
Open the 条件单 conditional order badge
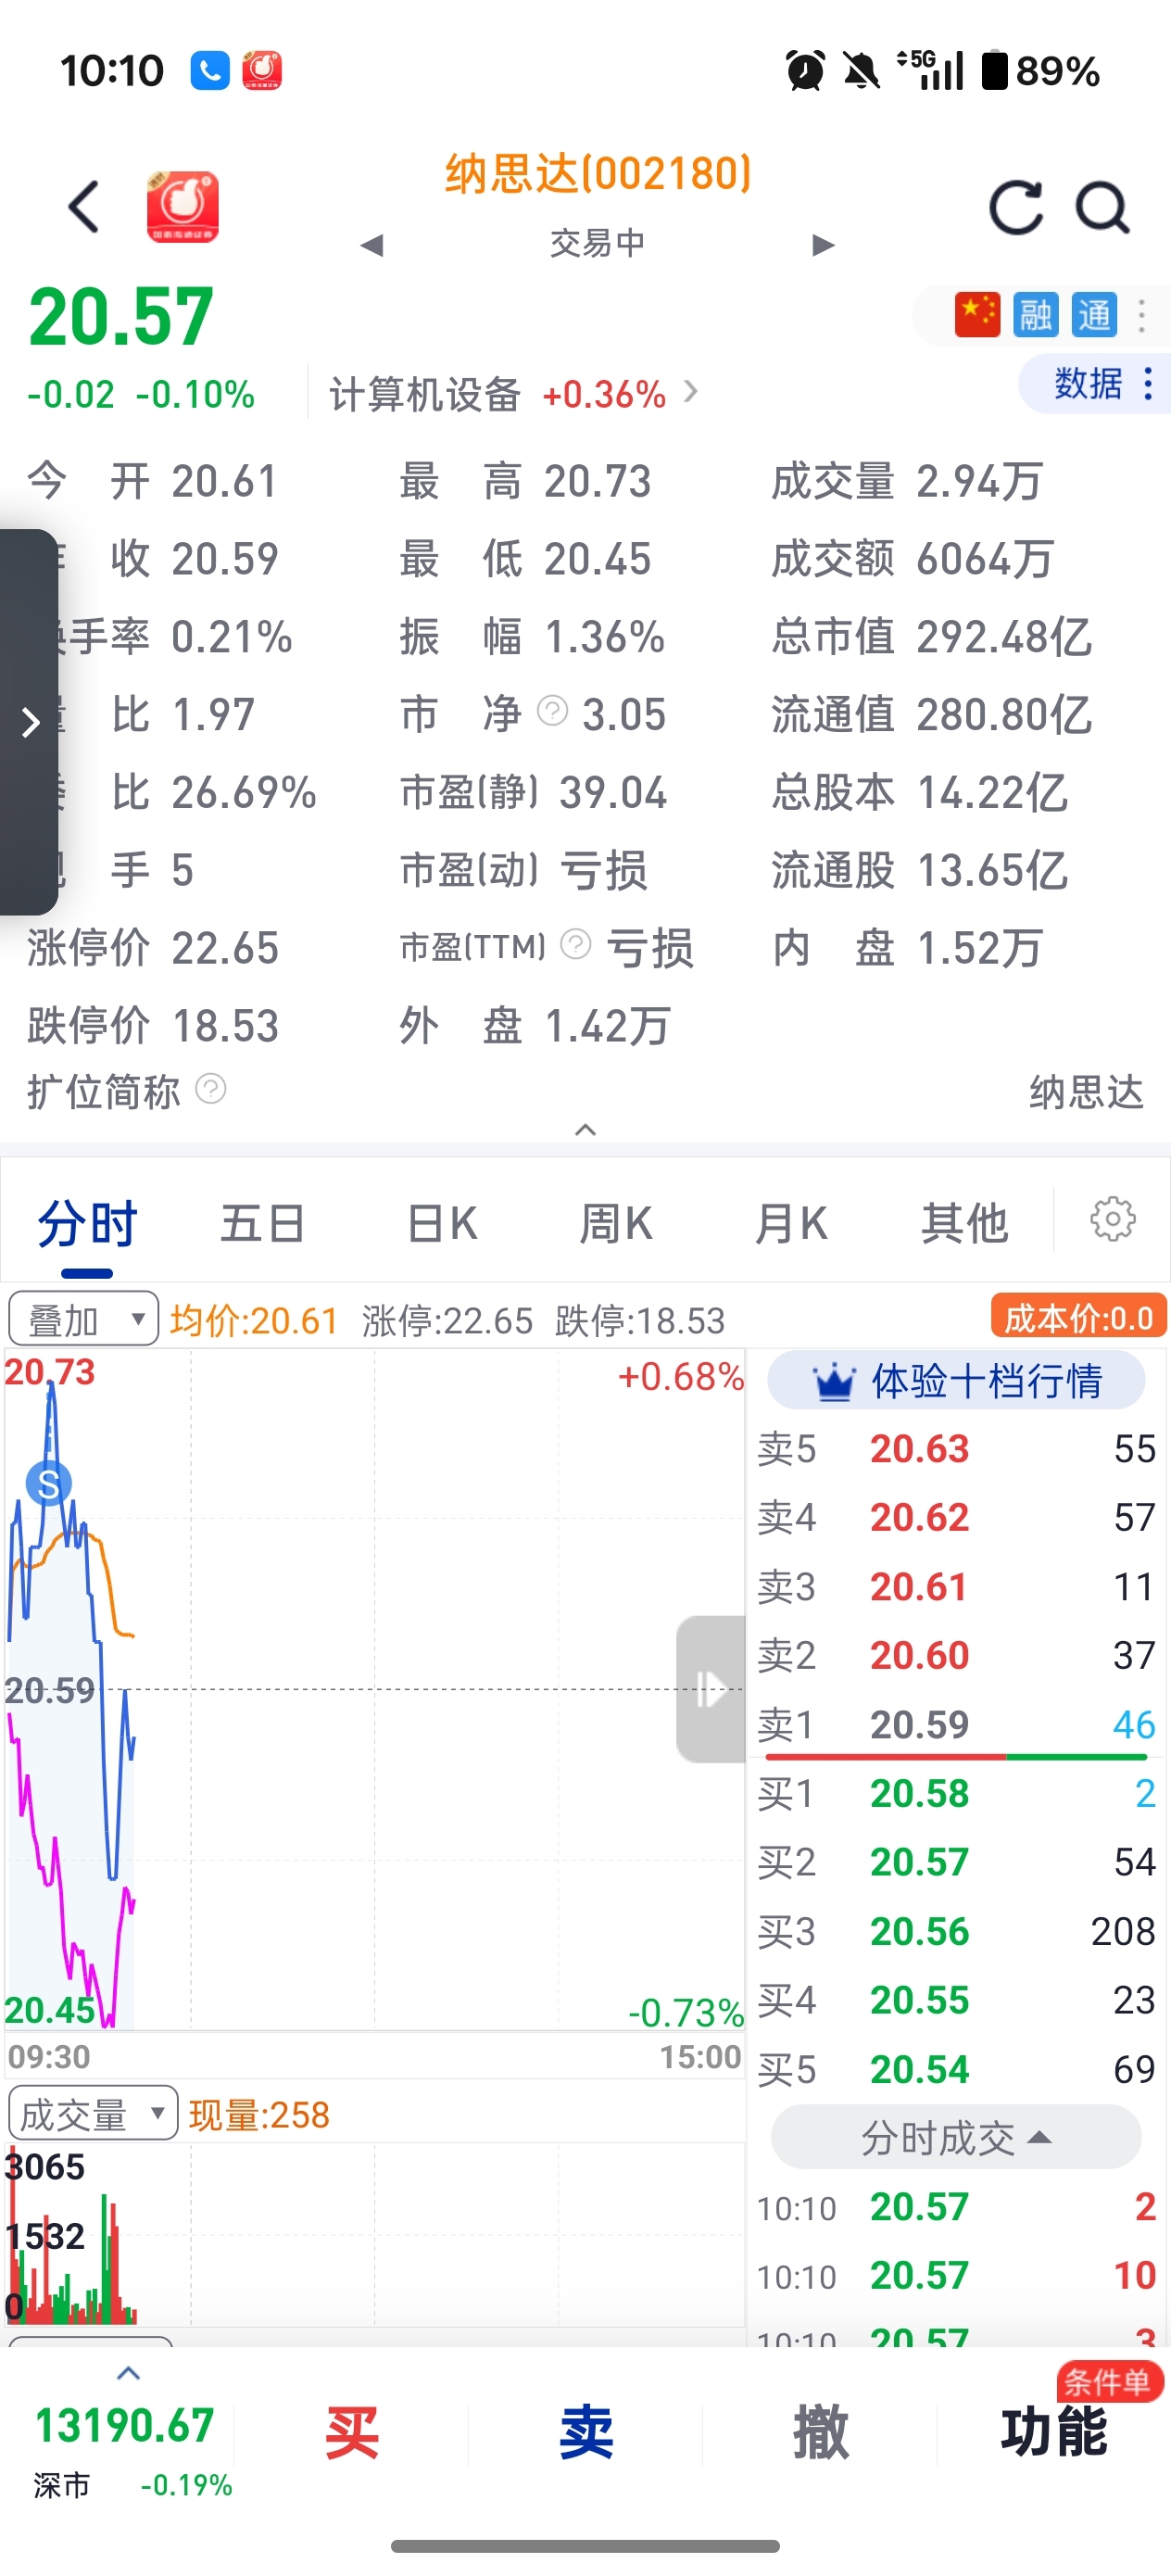click(x=1109, y=2382)
